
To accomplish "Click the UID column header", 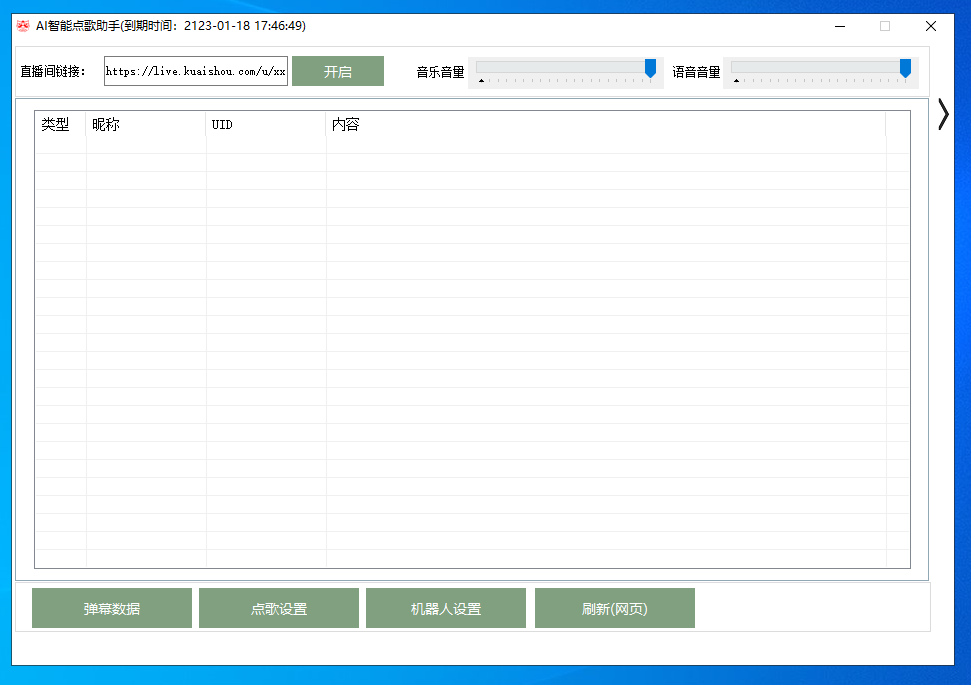I will (266, 125).
